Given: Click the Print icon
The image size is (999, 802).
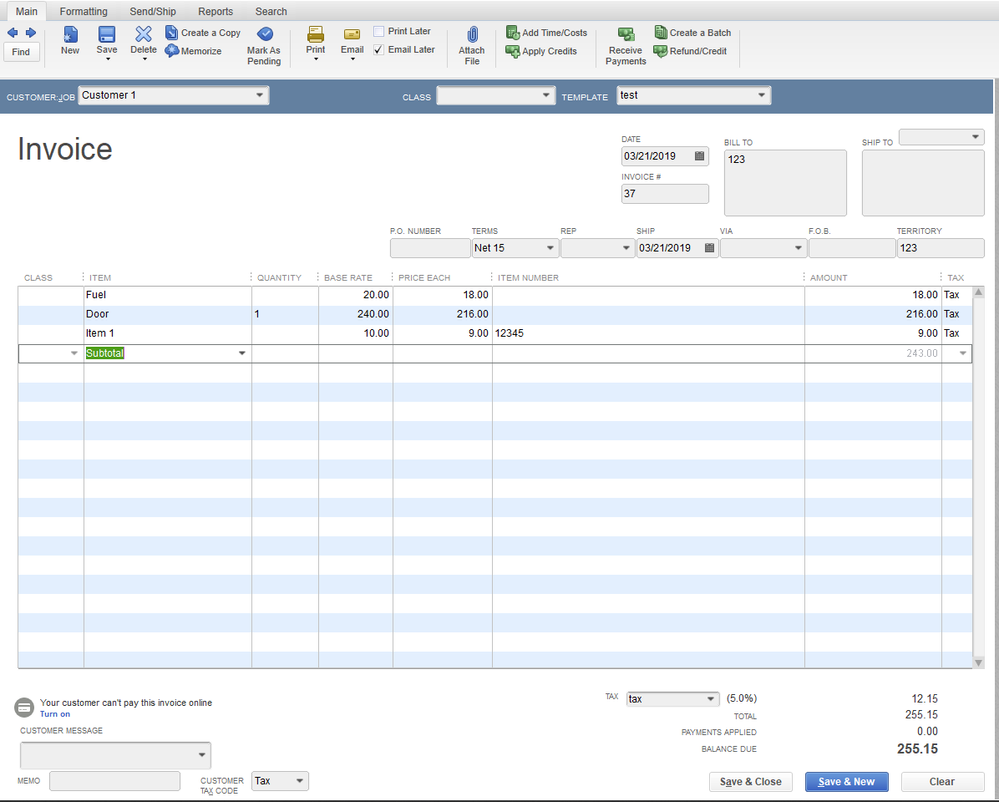Looking at the screenshot, I should pos(315,36).
